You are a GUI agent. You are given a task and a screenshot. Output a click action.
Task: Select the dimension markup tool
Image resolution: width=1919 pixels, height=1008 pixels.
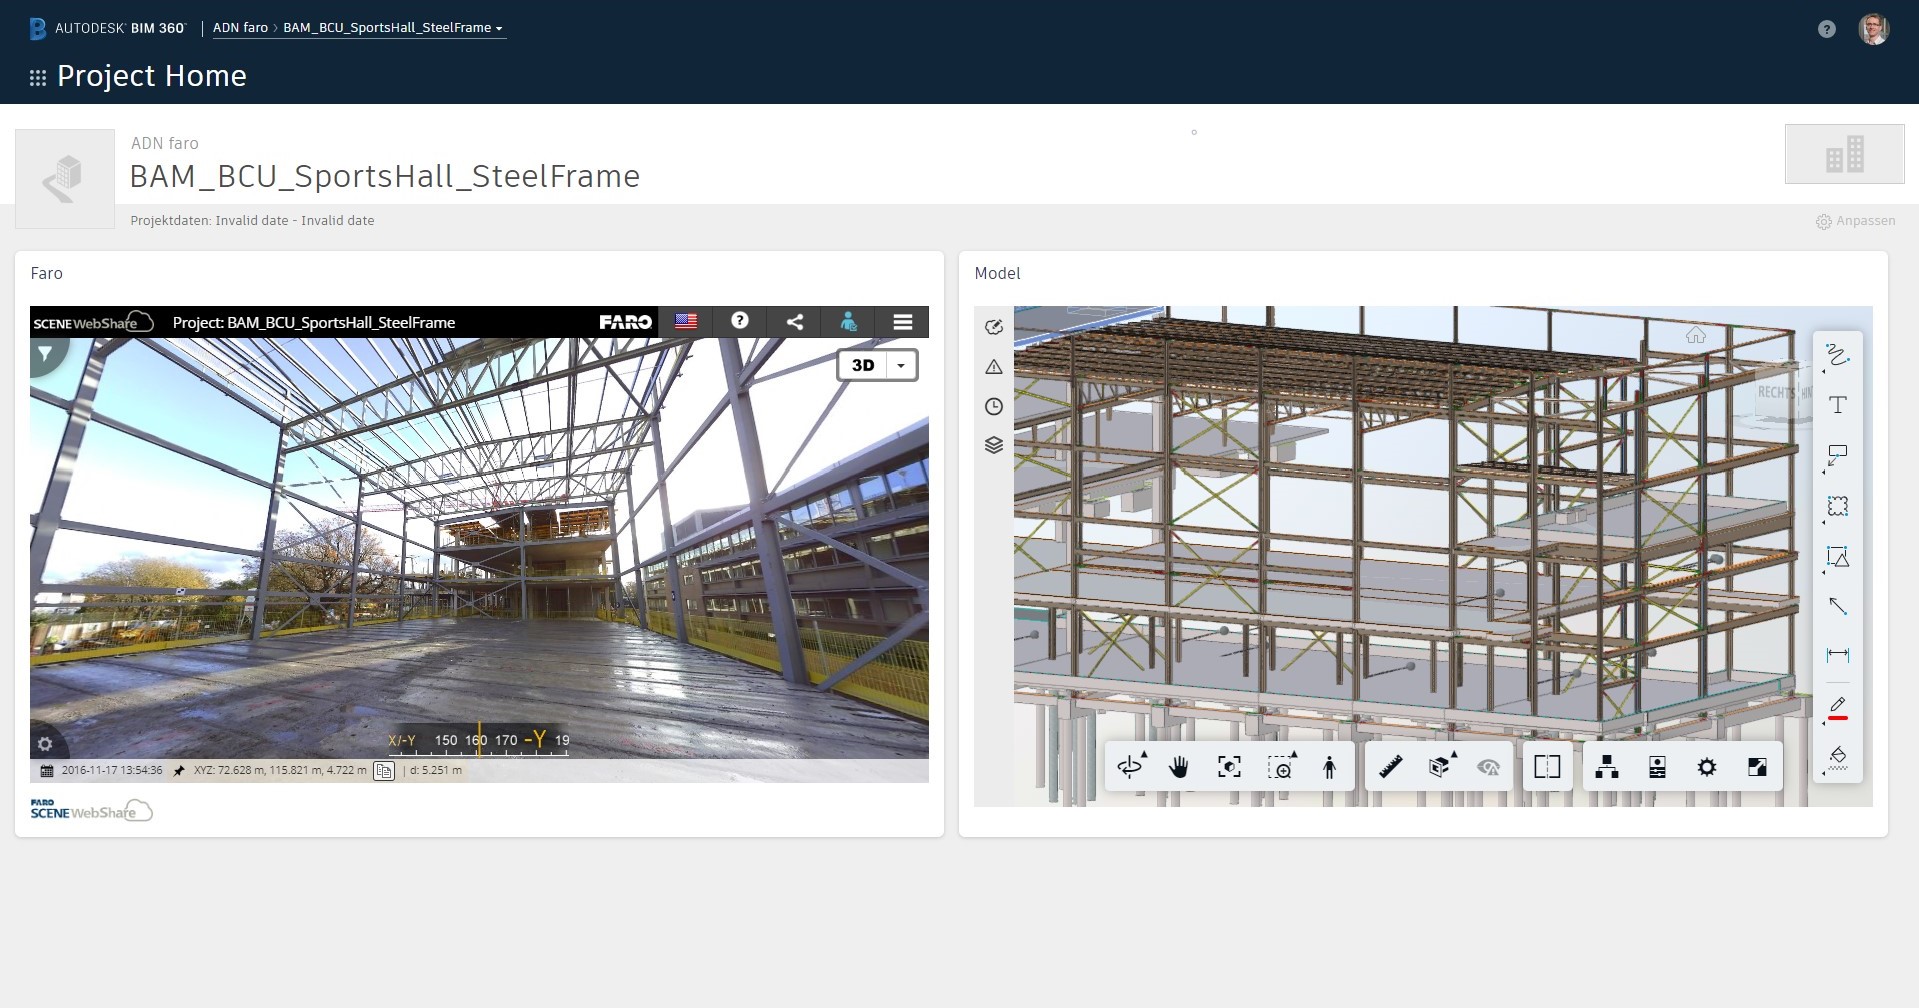pos(1837,655)
